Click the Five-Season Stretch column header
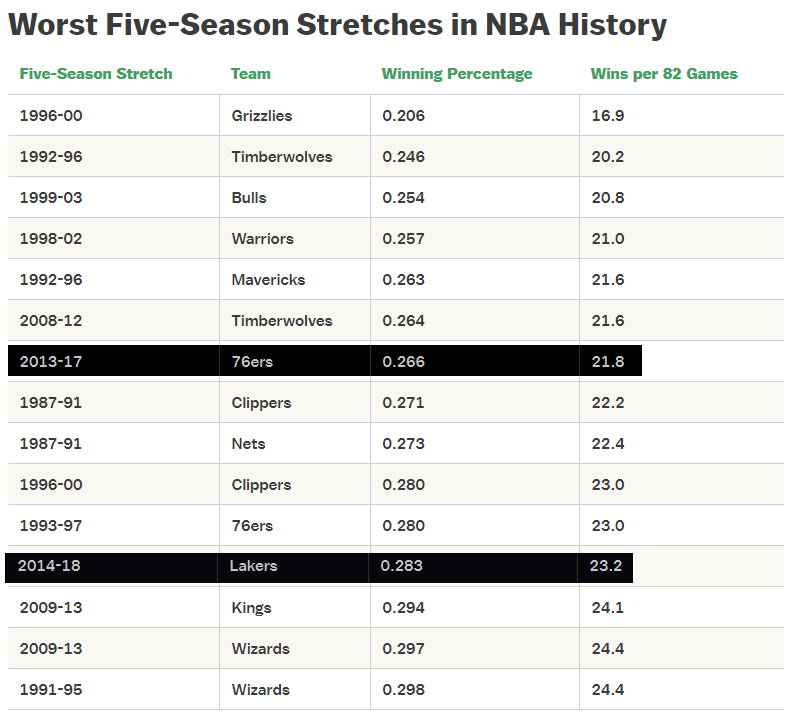Viewport: 787px width, 716px height. 96,74
